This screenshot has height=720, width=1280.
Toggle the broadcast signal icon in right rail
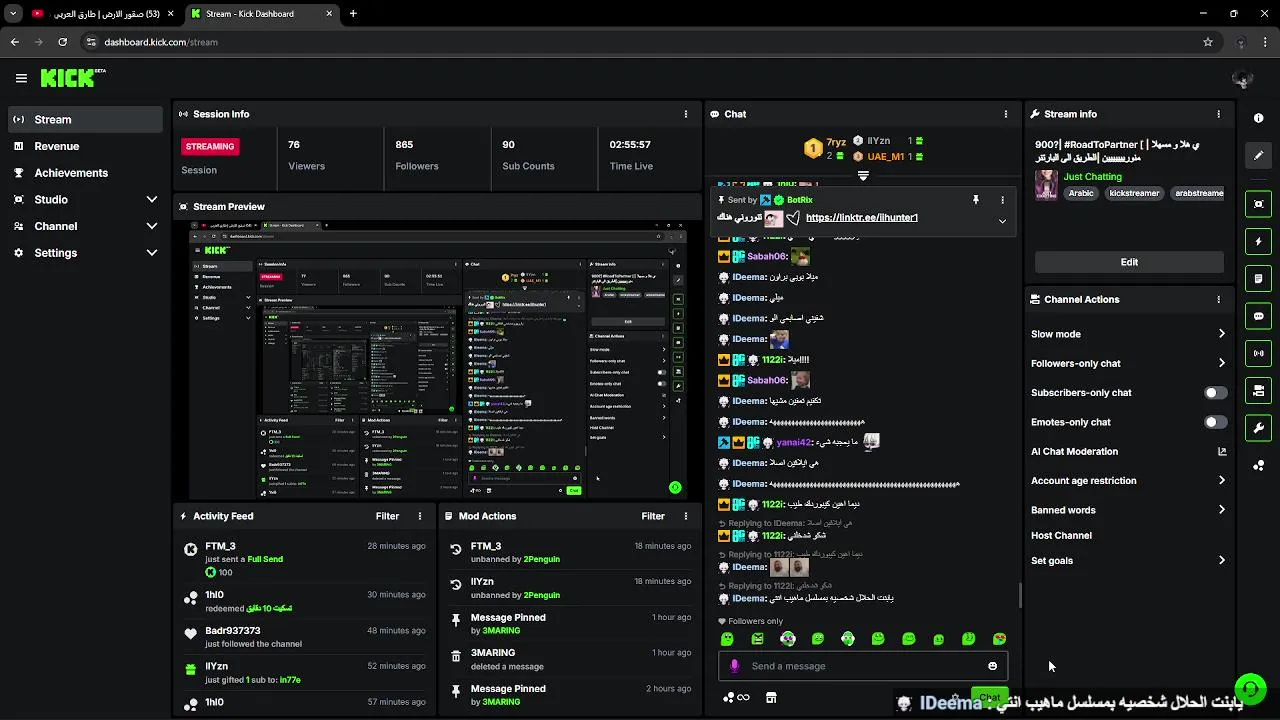coord(1258,353)
